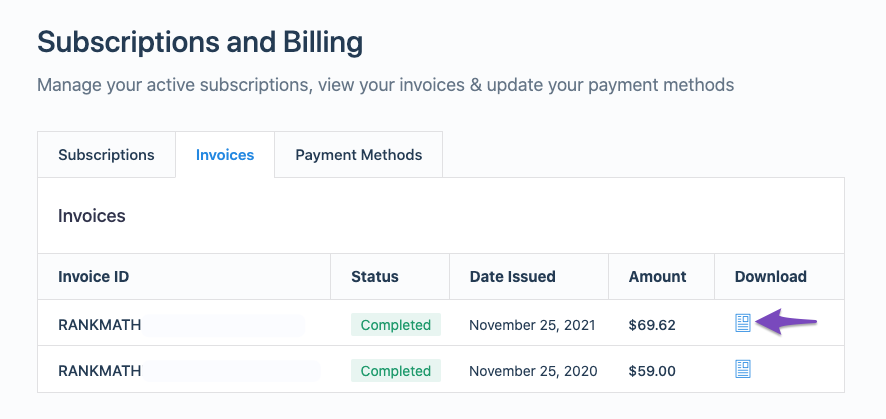Click the Subscriptions and Billing heading

click(200, 42)
